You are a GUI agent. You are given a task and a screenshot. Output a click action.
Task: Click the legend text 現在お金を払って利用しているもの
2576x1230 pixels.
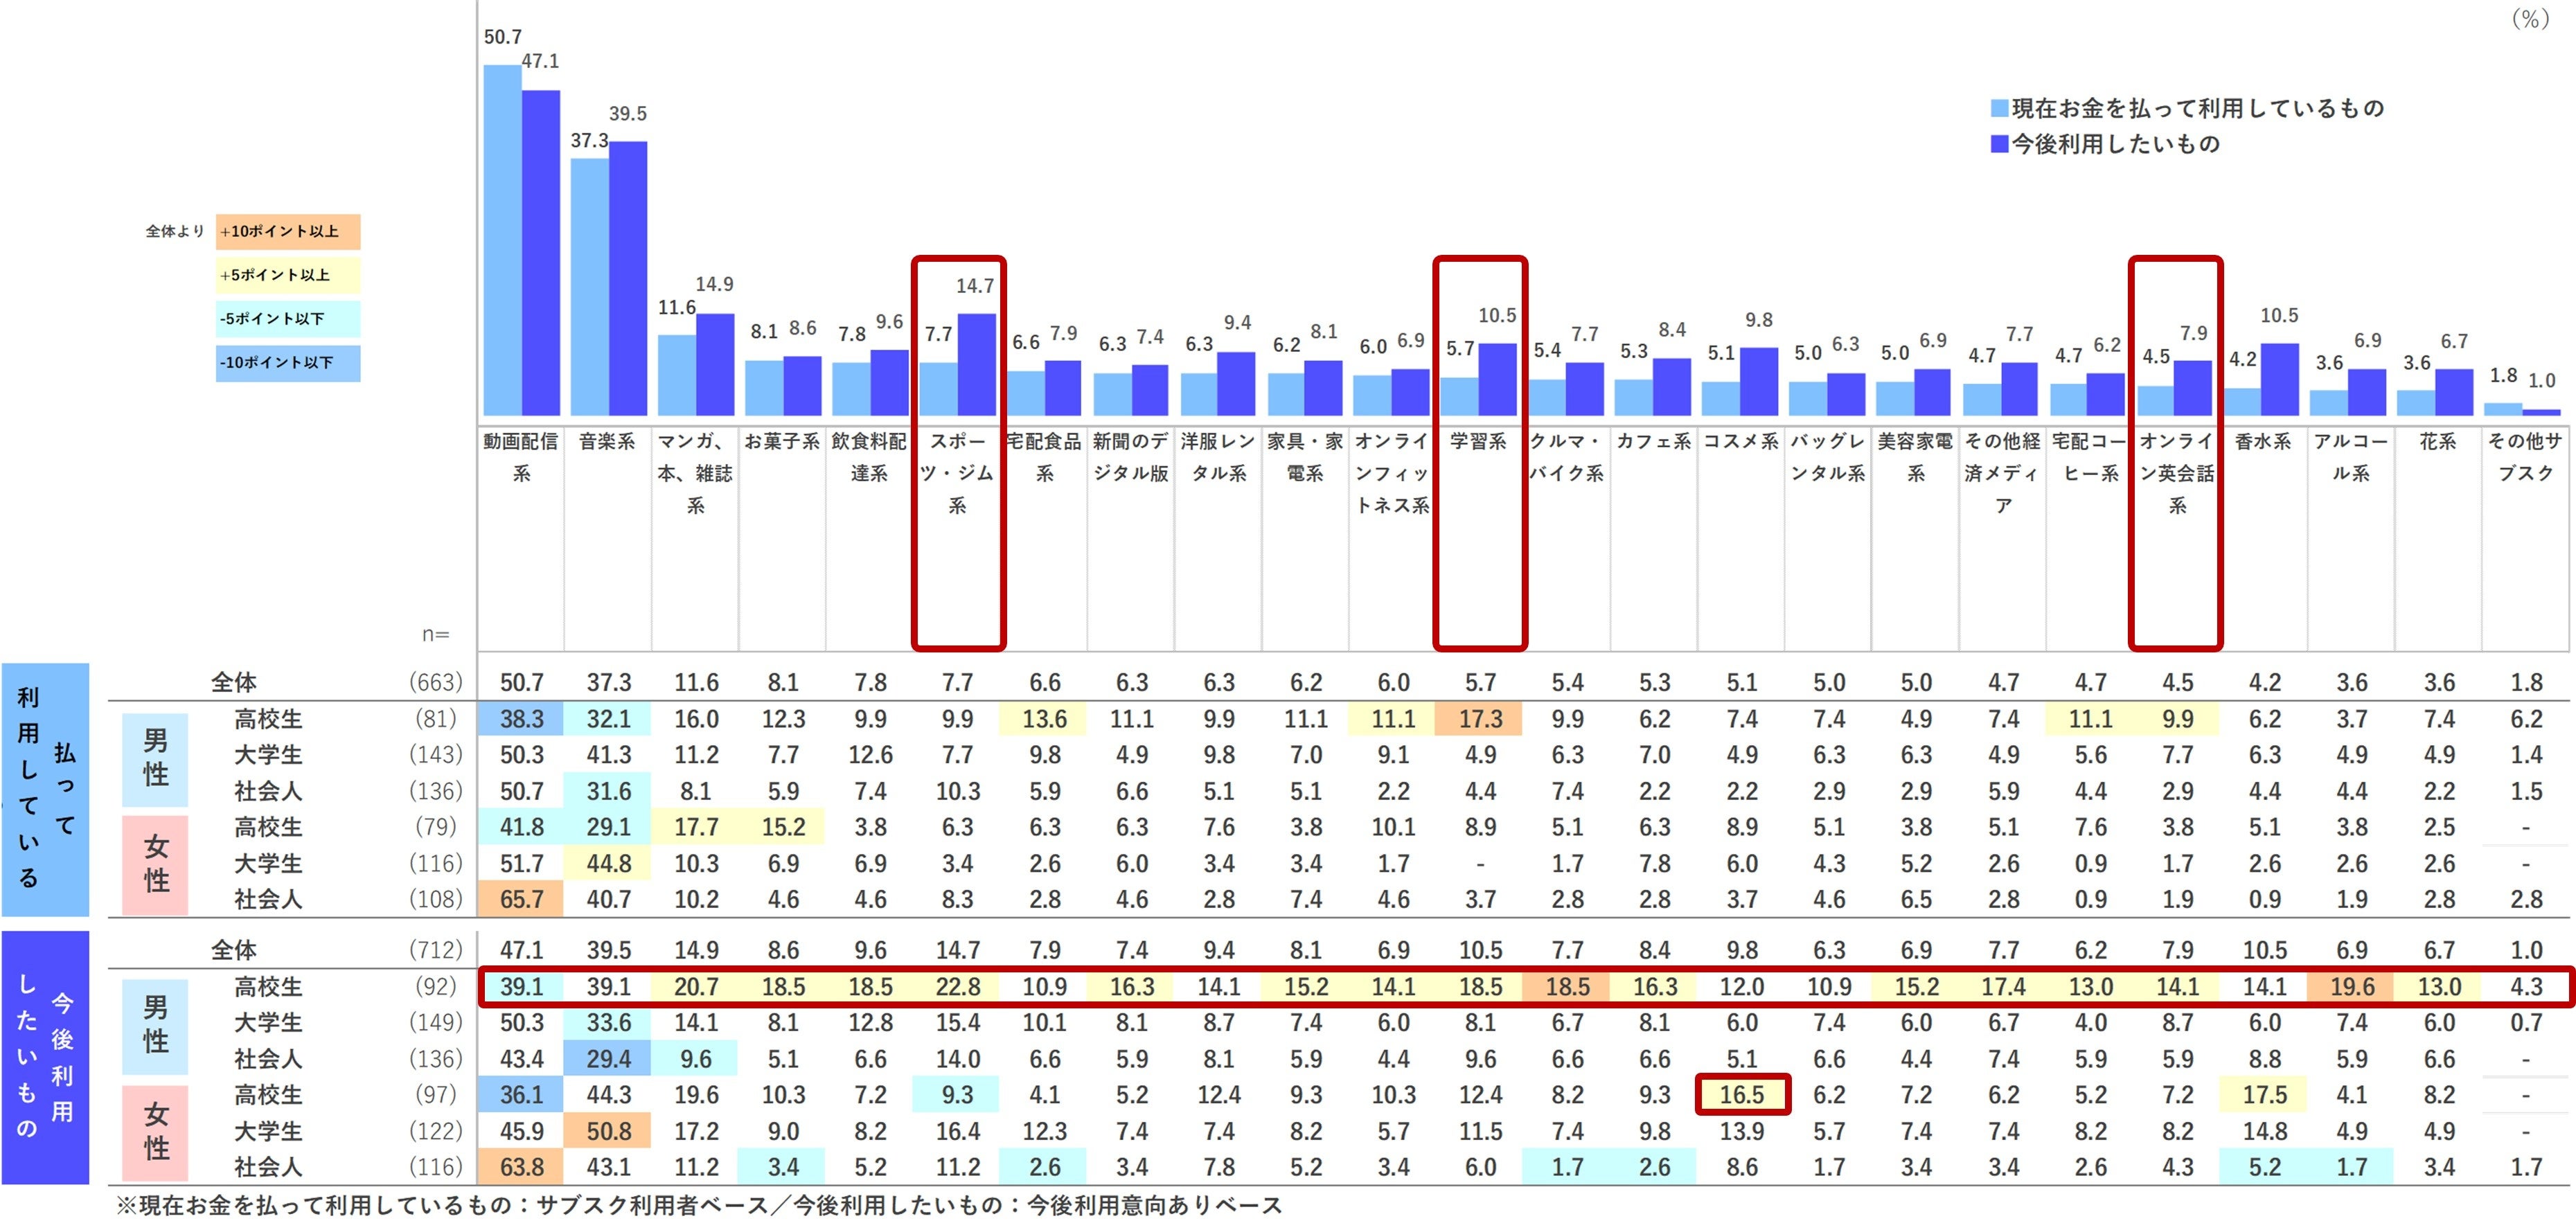2198,108
